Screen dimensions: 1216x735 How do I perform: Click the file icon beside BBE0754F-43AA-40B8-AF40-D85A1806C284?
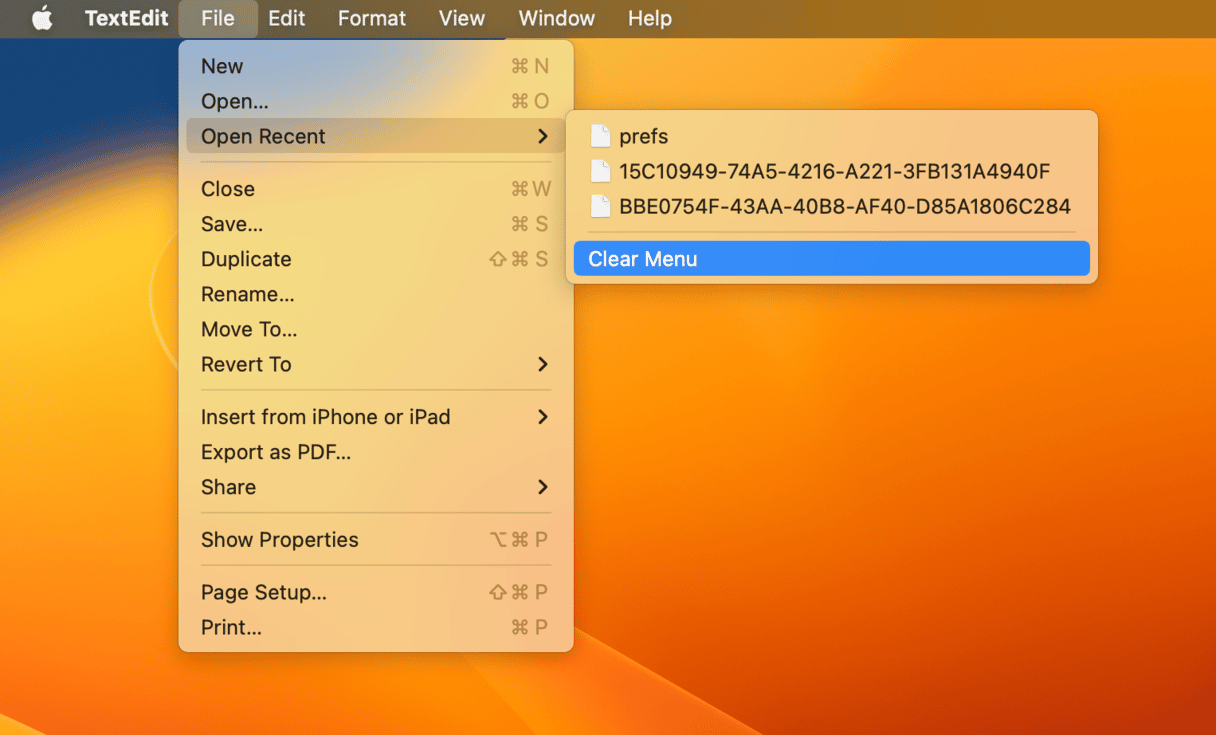coord(600,206)
